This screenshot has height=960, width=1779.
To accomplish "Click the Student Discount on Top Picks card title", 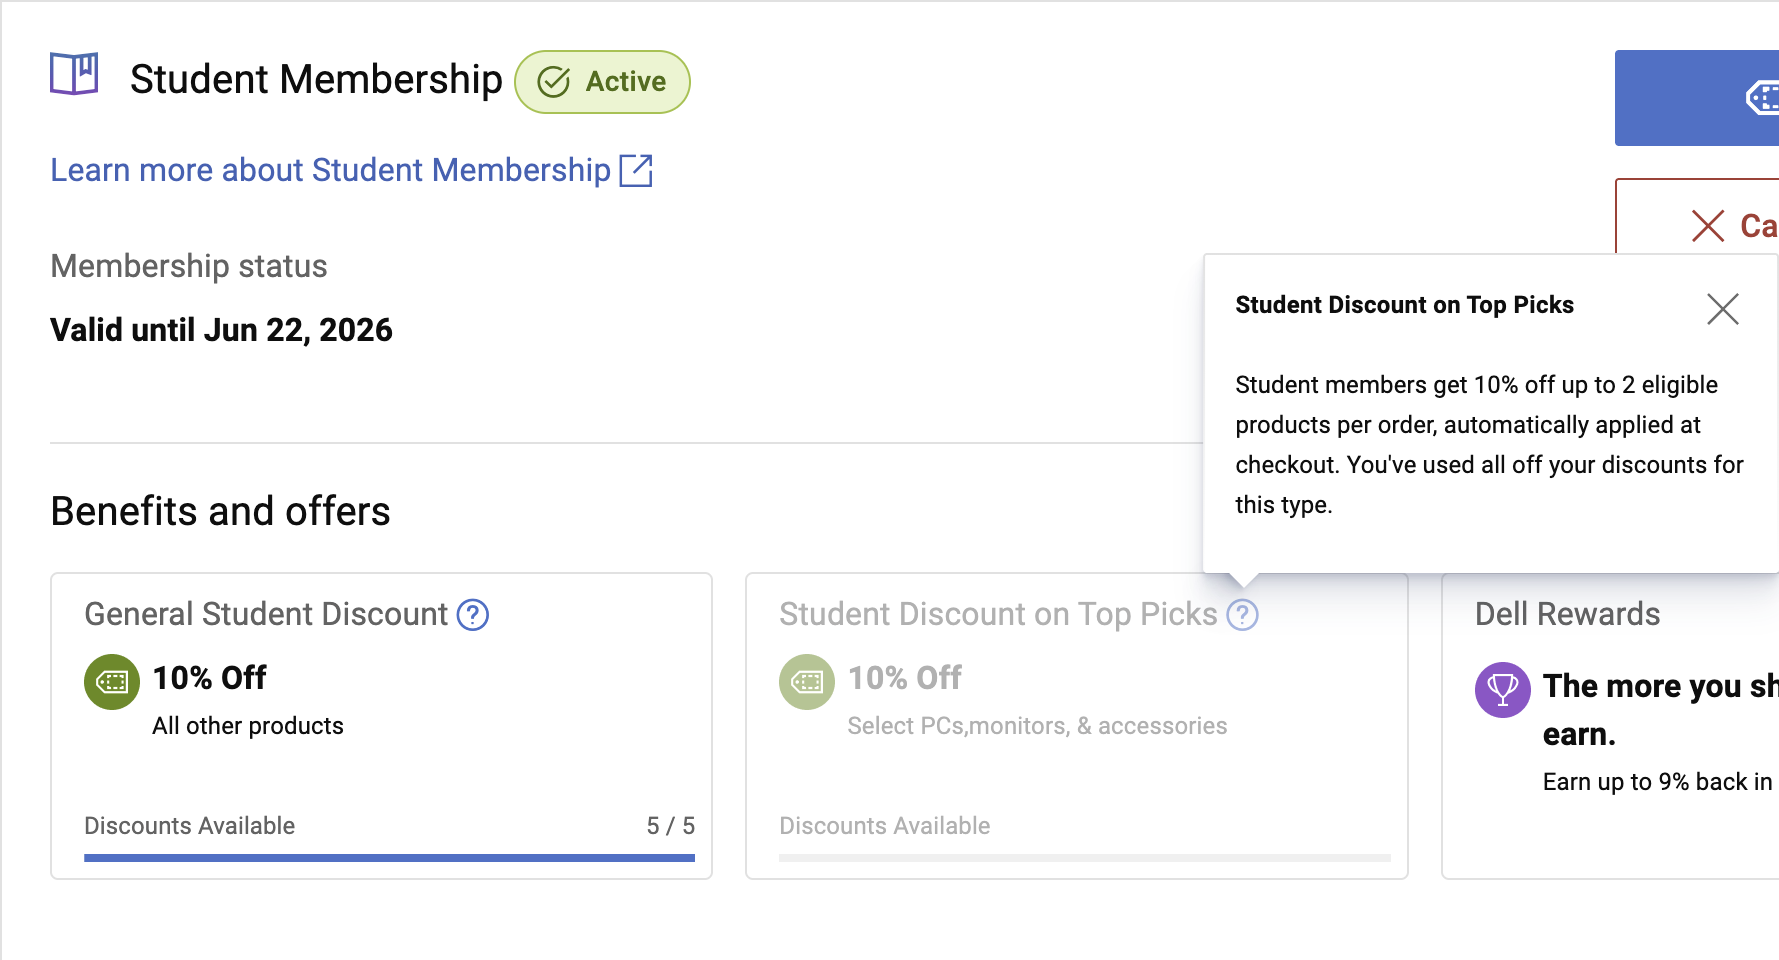I will 997,614.
